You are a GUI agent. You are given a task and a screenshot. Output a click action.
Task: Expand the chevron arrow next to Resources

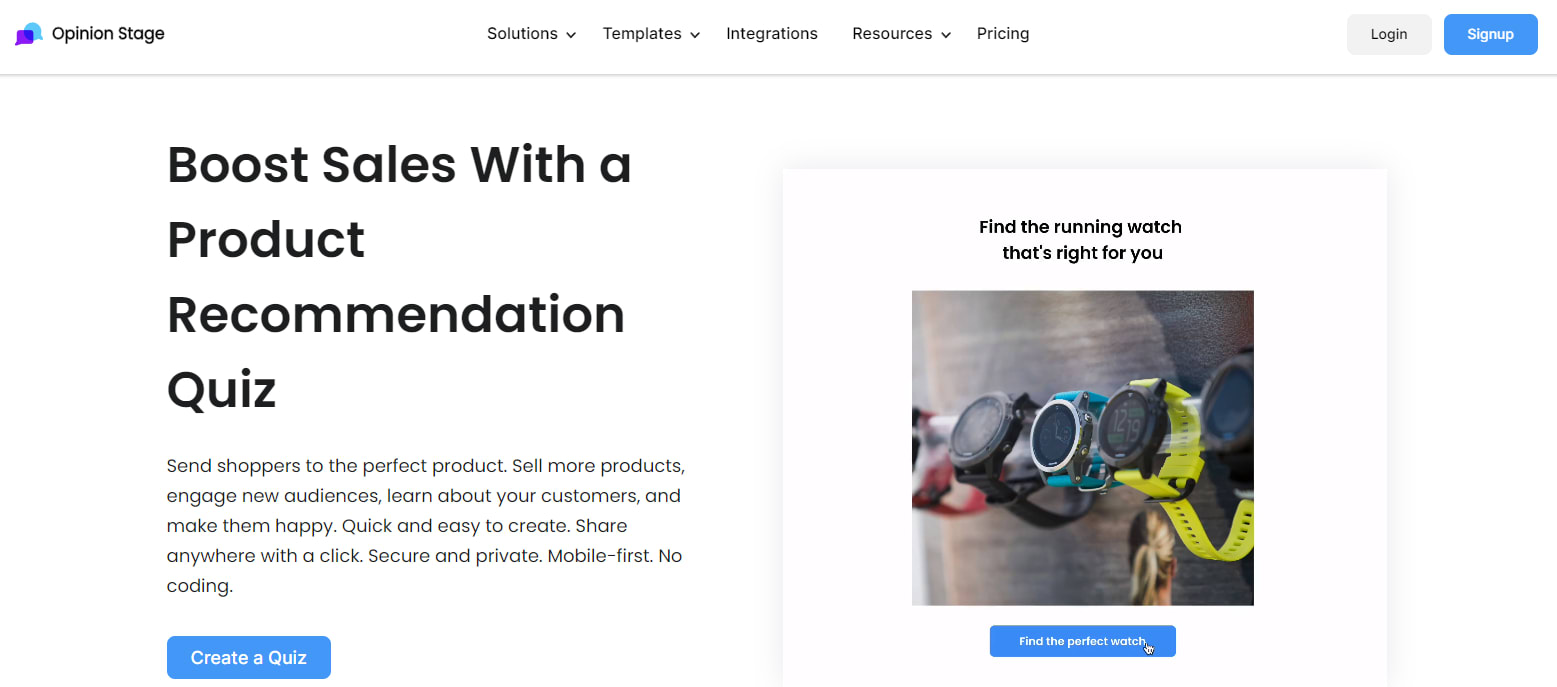[x=945, y=35]
